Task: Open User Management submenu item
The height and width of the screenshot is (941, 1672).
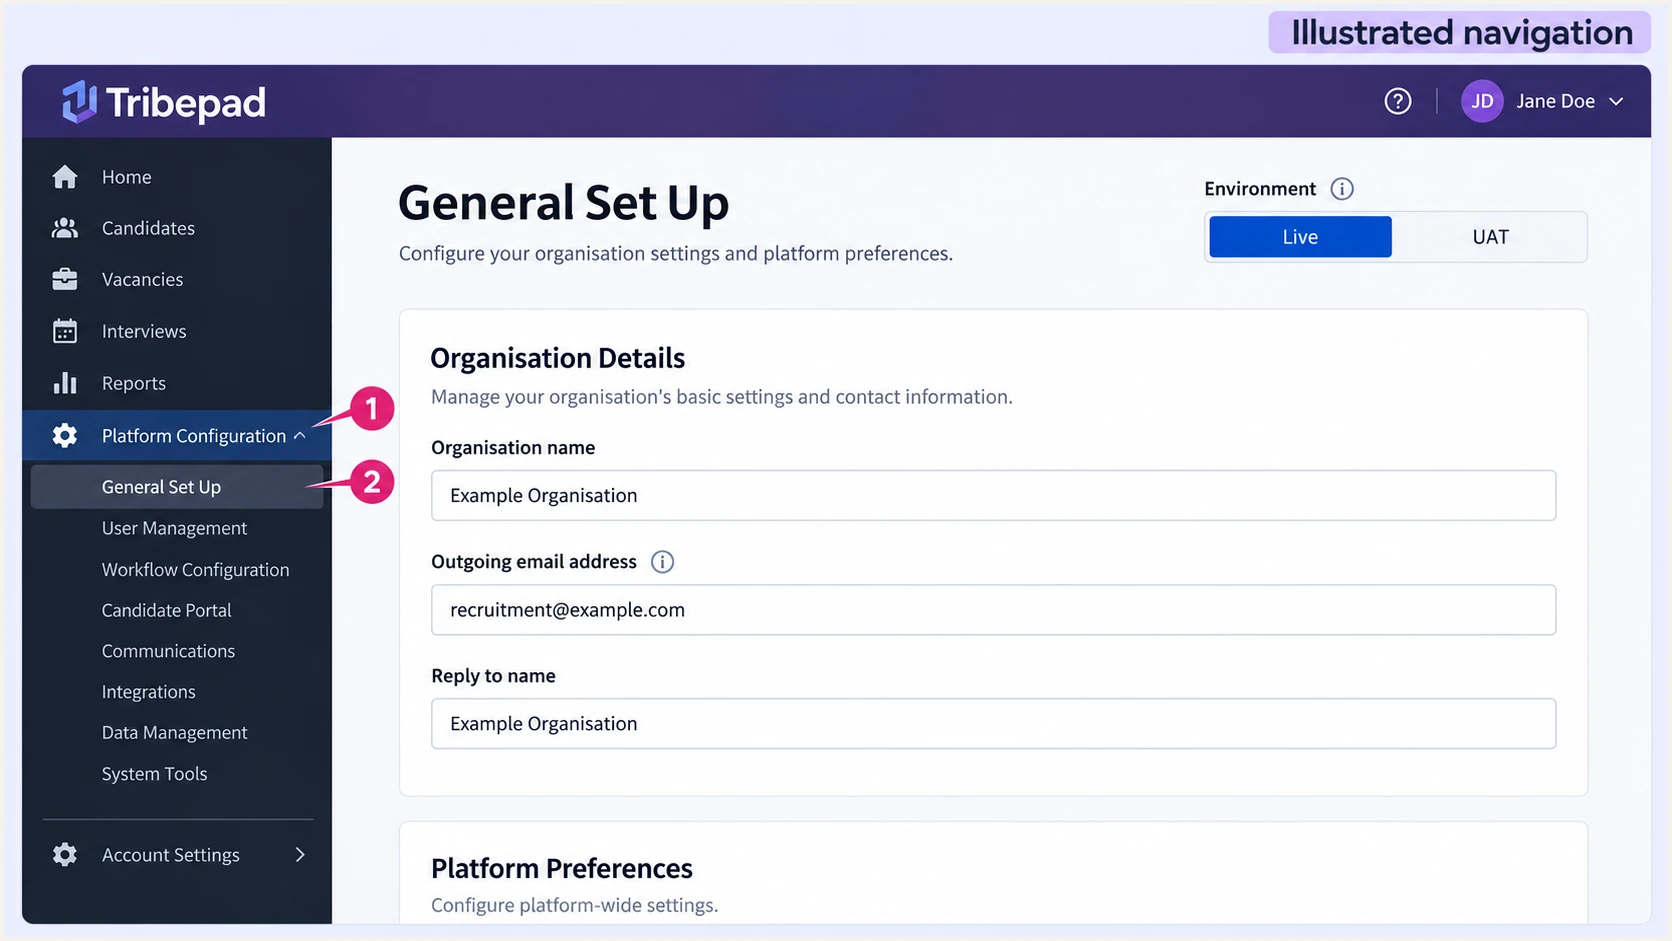Action: pyautogui.click(x=174, y=528)
